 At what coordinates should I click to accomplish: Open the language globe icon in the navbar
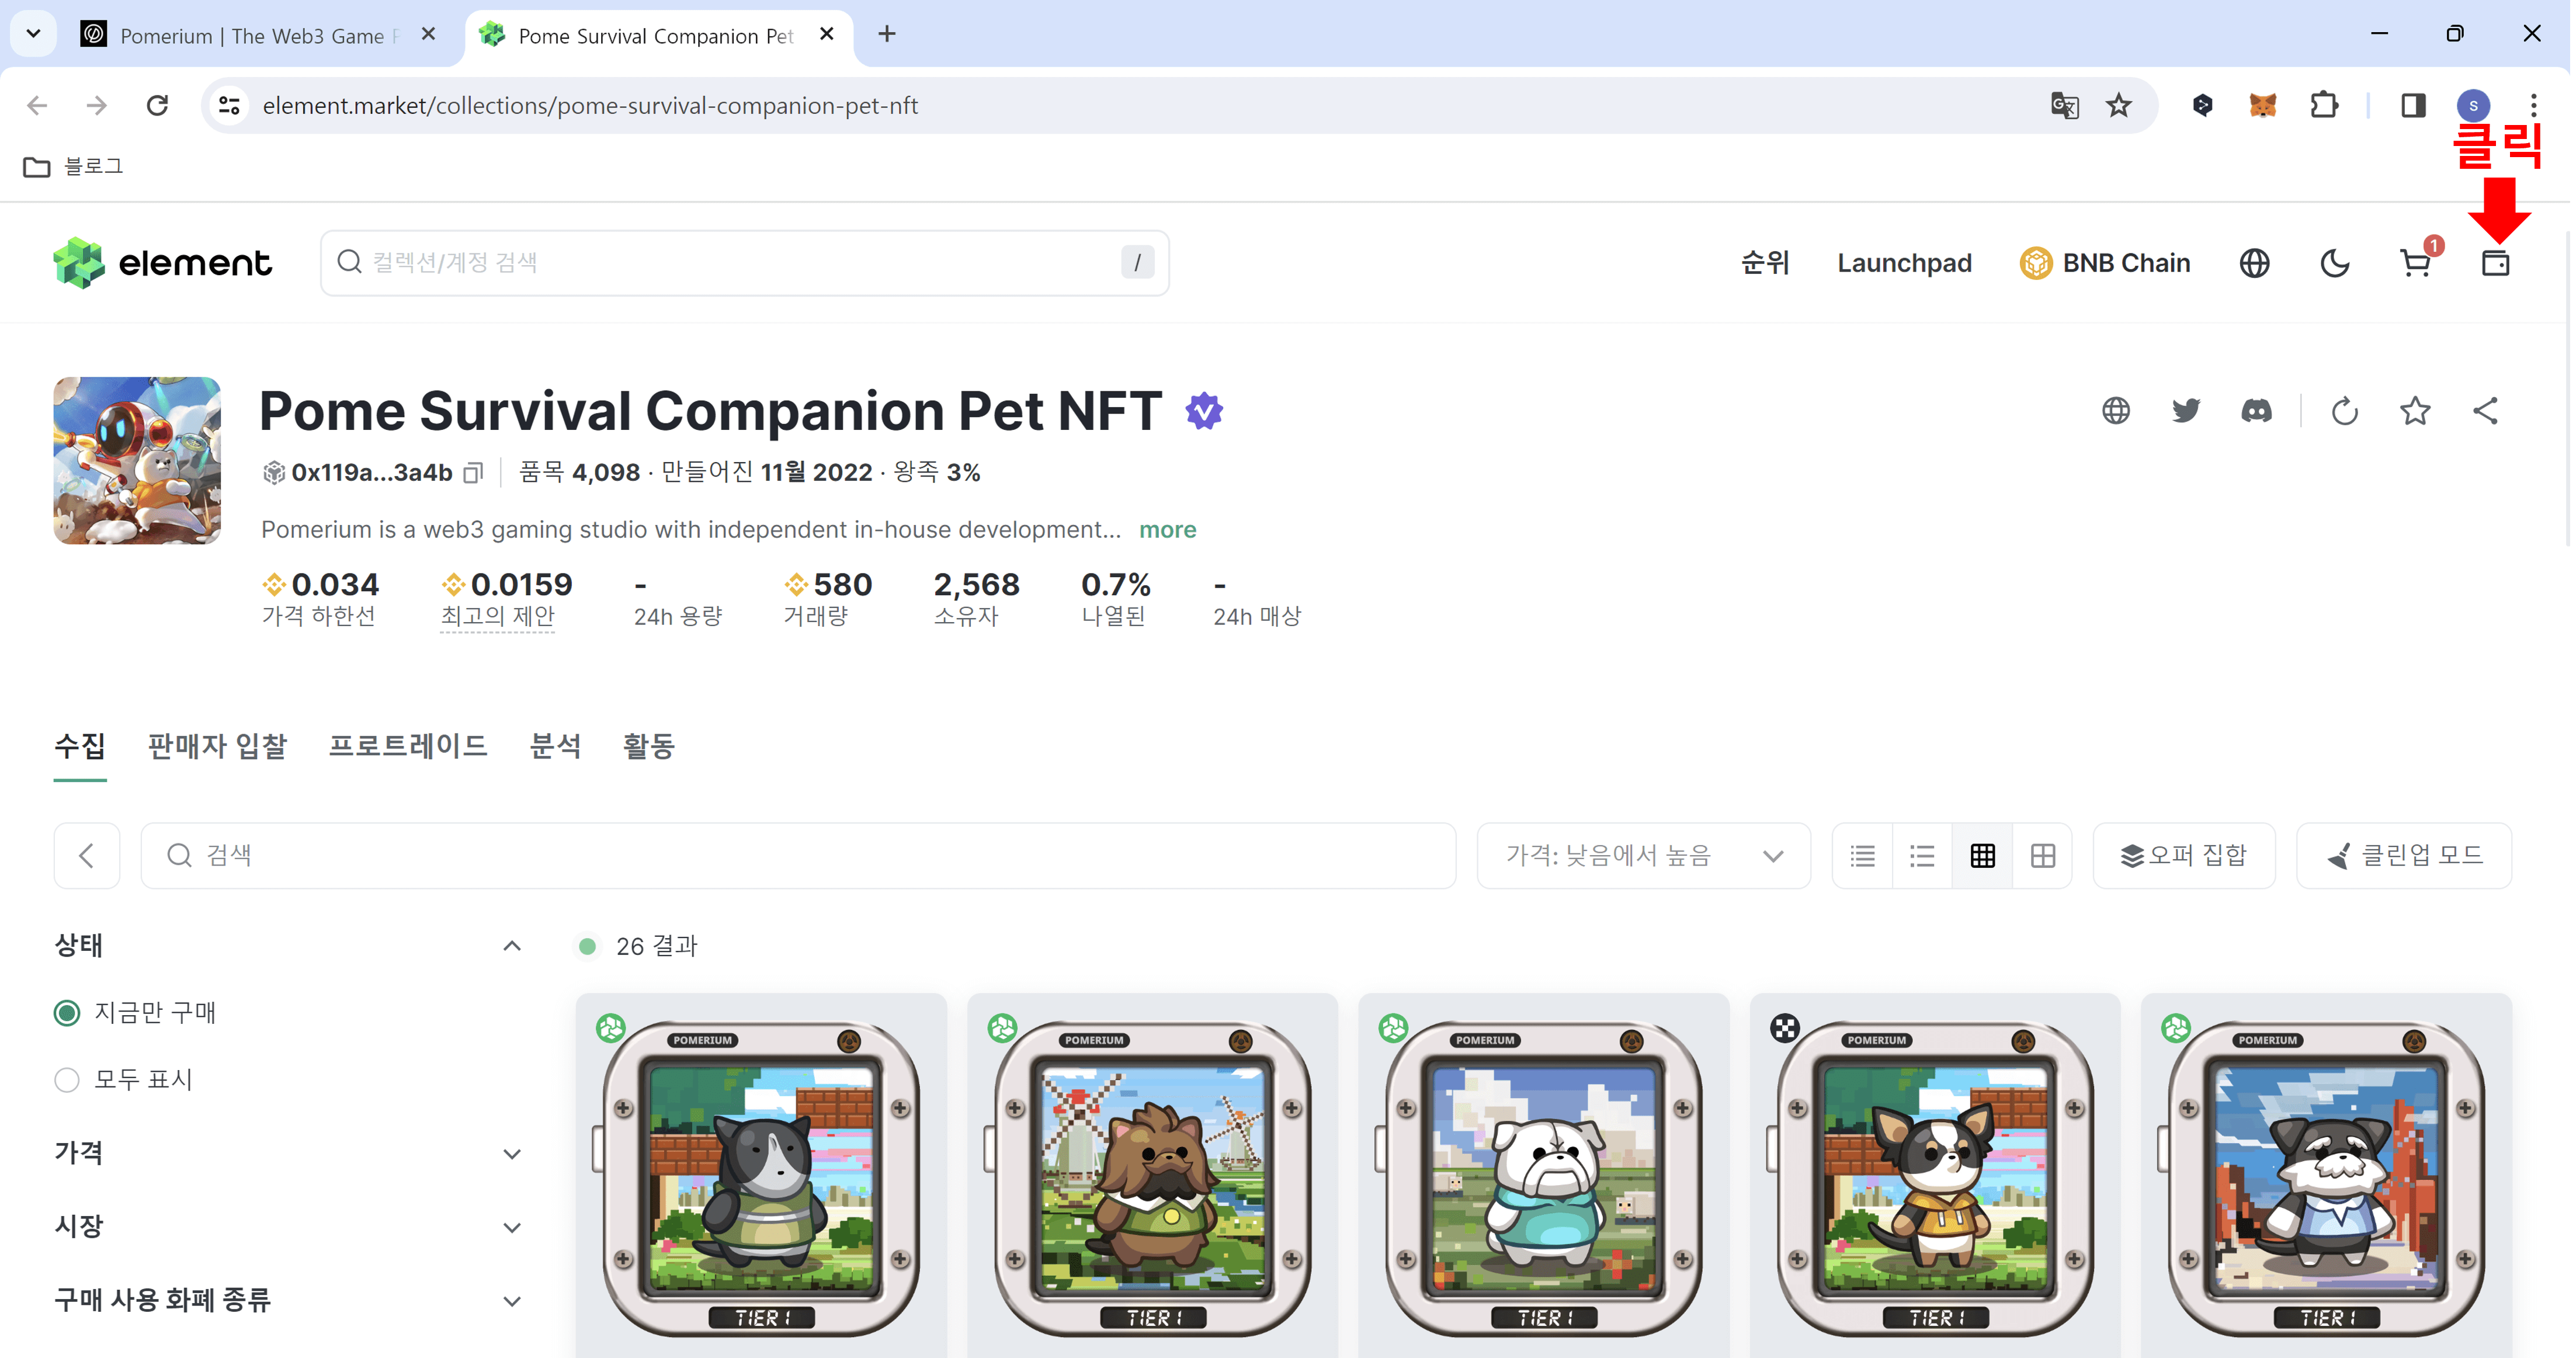pyautogui.click(x=2254, y=263)
